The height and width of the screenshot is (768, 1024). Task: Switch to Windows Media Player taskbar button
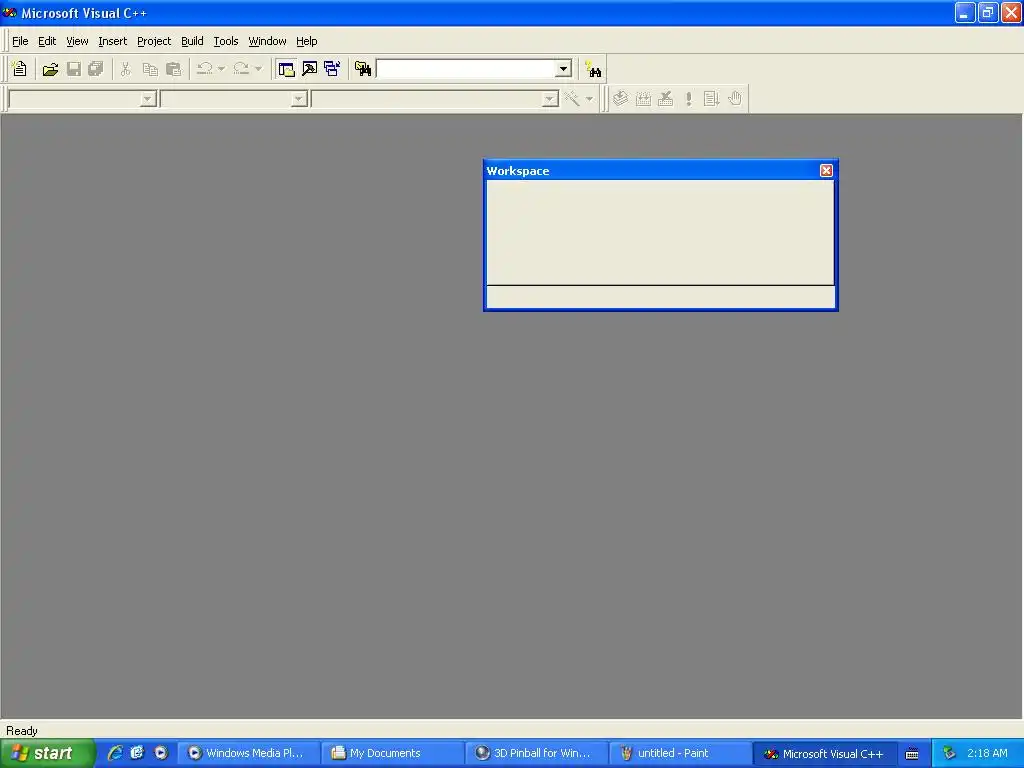click(249, 753)
